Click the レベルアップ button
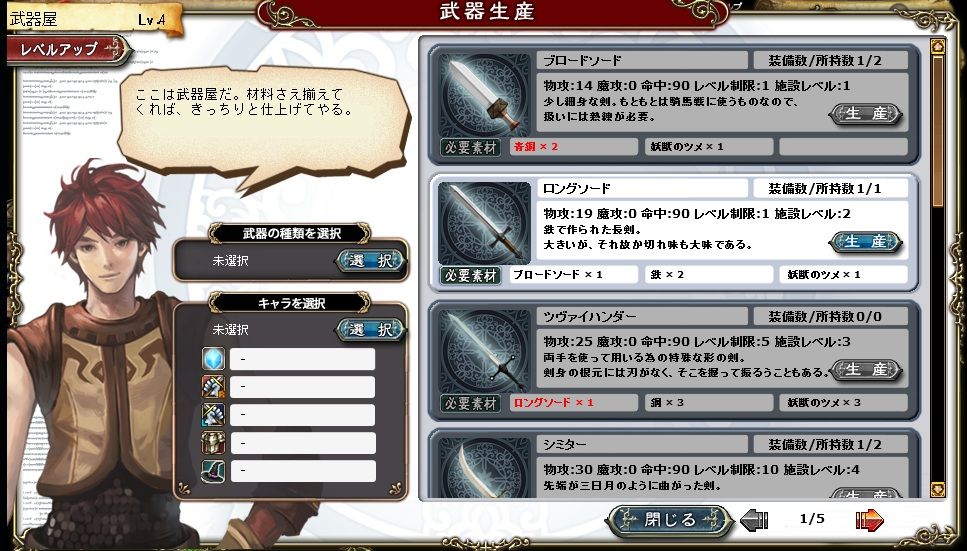967x551 pixels. click(x=69, y=49)
